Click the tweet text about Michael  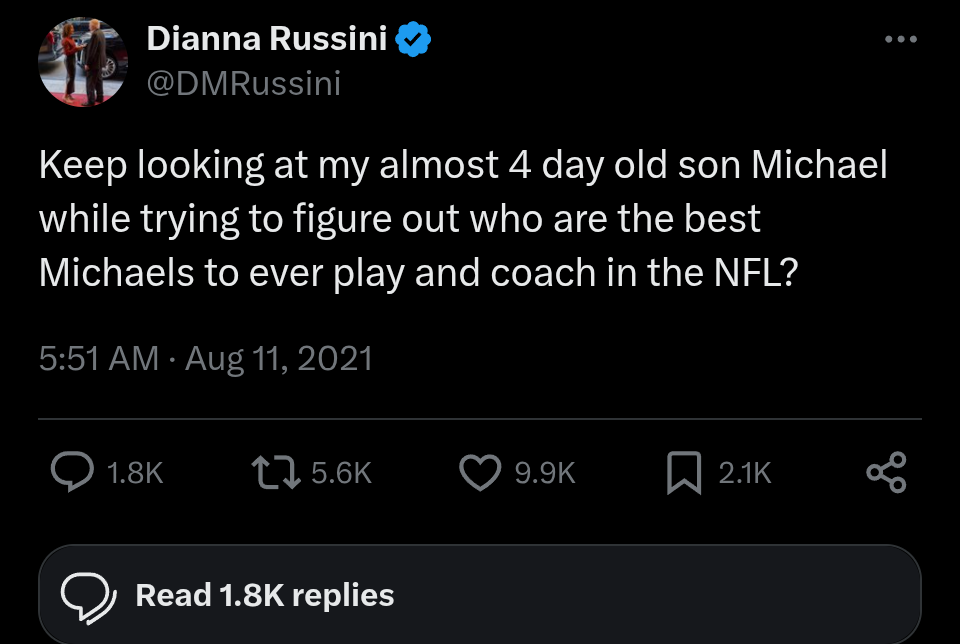[462, 219]
